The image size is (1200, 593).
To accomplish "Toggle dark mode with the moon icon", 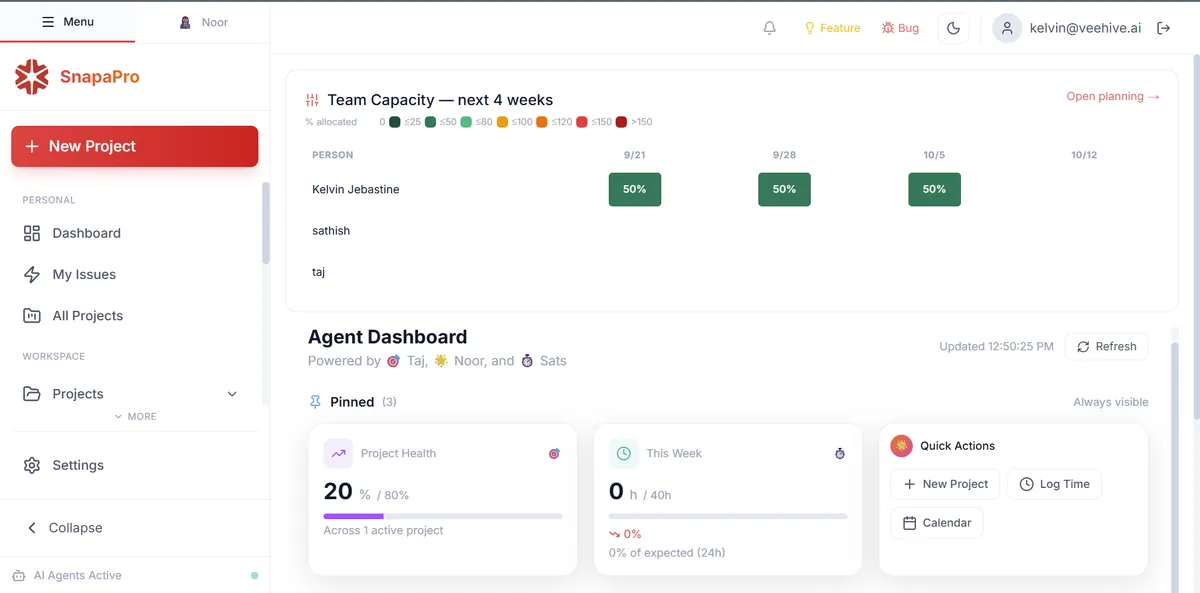I will [x=953, y=28].
